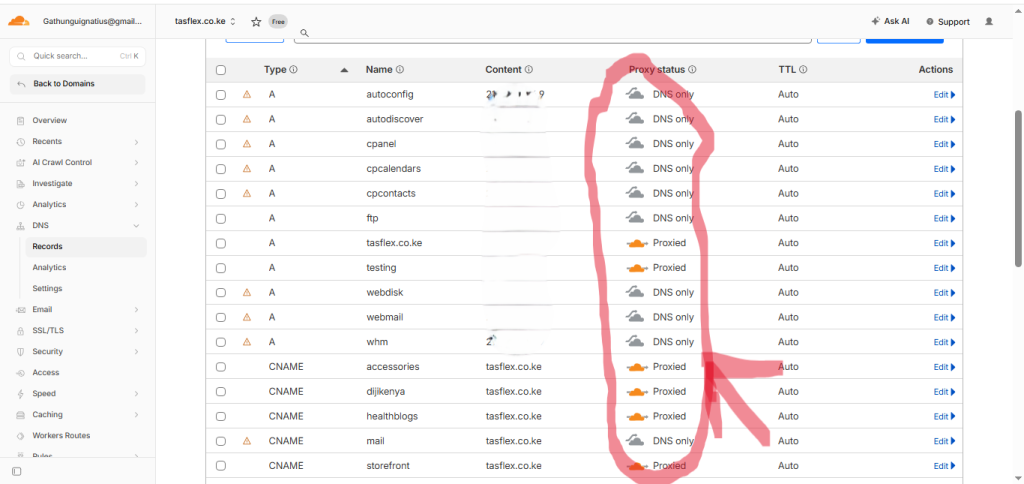Open Support help menu
This screenshot has width=1024, height=484.
pyautogui.click(x=948, y=22)
